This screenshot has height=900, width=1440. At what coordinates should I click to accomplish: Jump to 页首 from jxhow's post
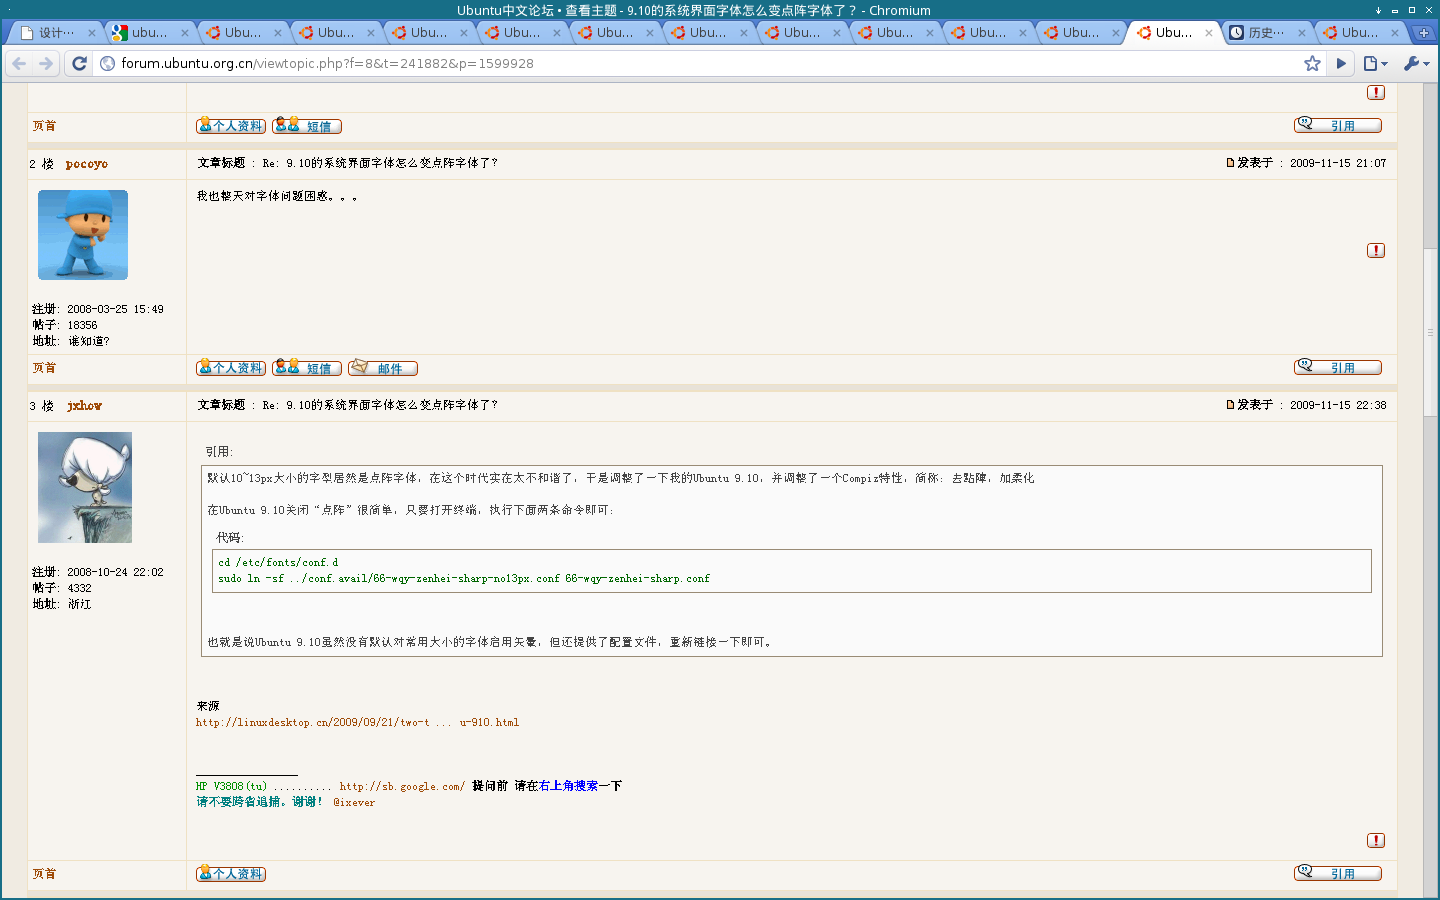[44, 874]
